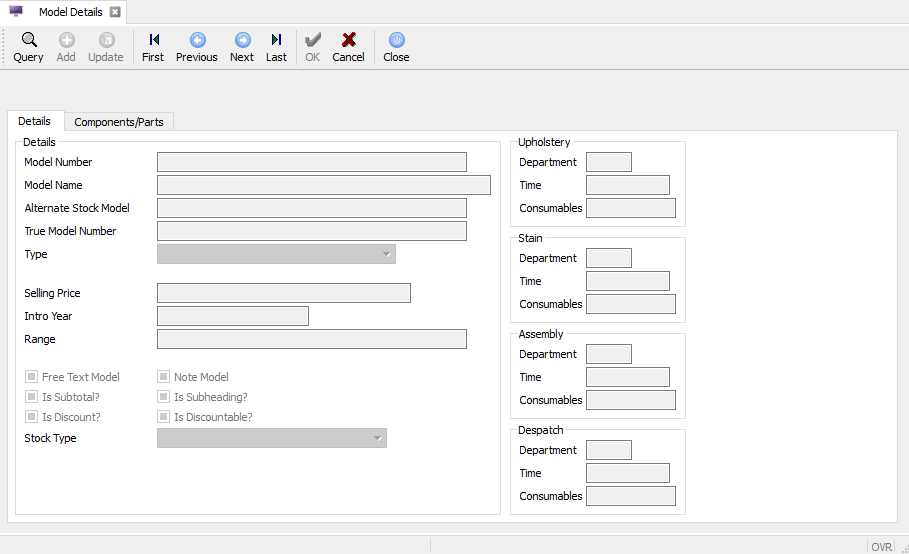
Task: Select the Details tab
Action: pyautogui.click(x=35, y=121)
